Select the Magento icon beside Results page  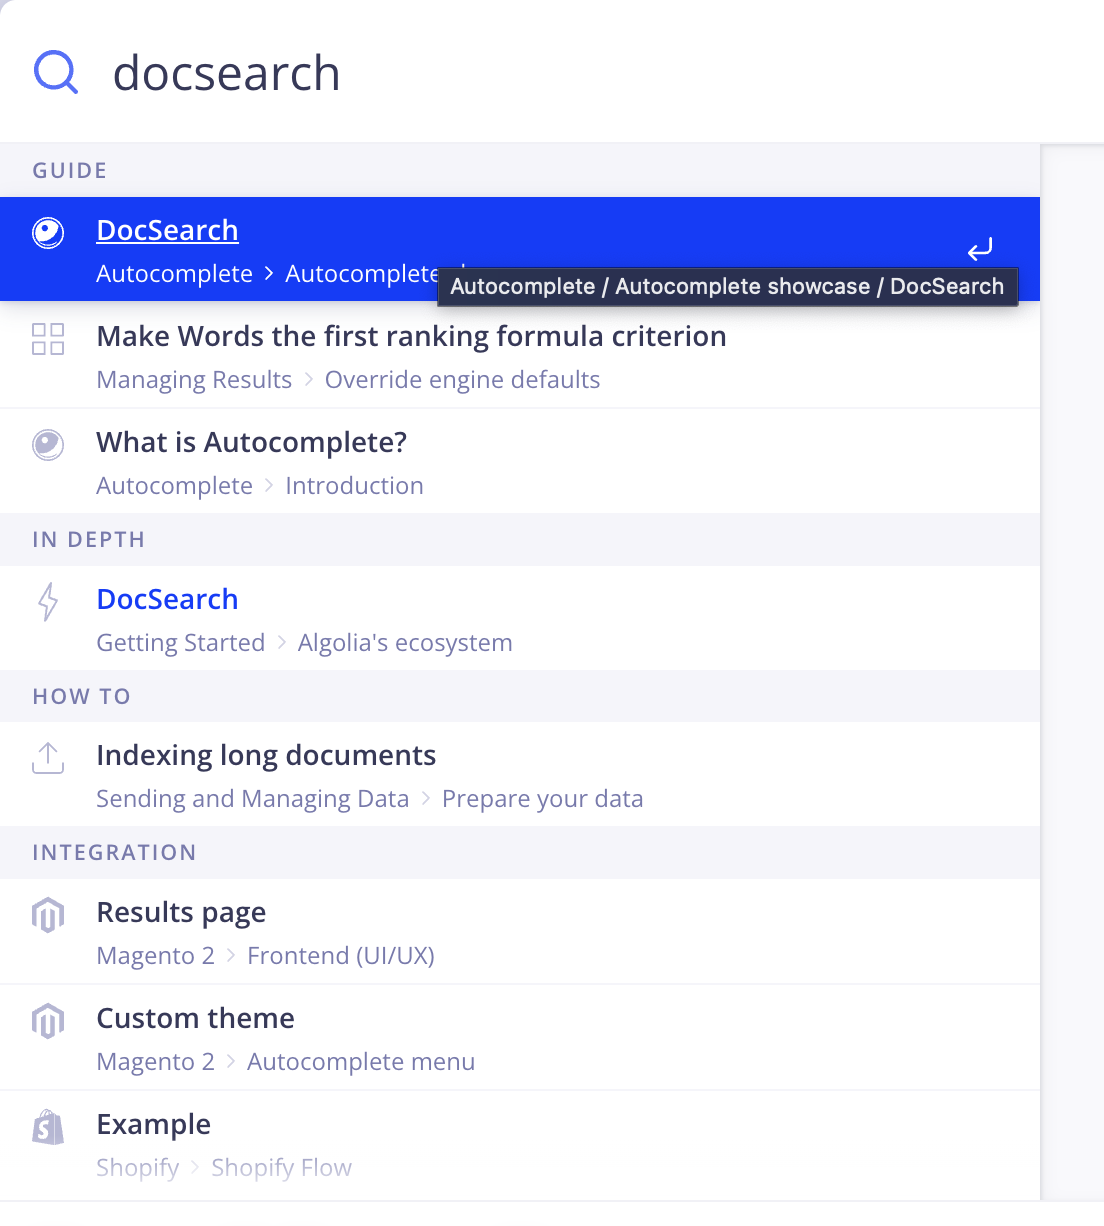tap(47, 915)
